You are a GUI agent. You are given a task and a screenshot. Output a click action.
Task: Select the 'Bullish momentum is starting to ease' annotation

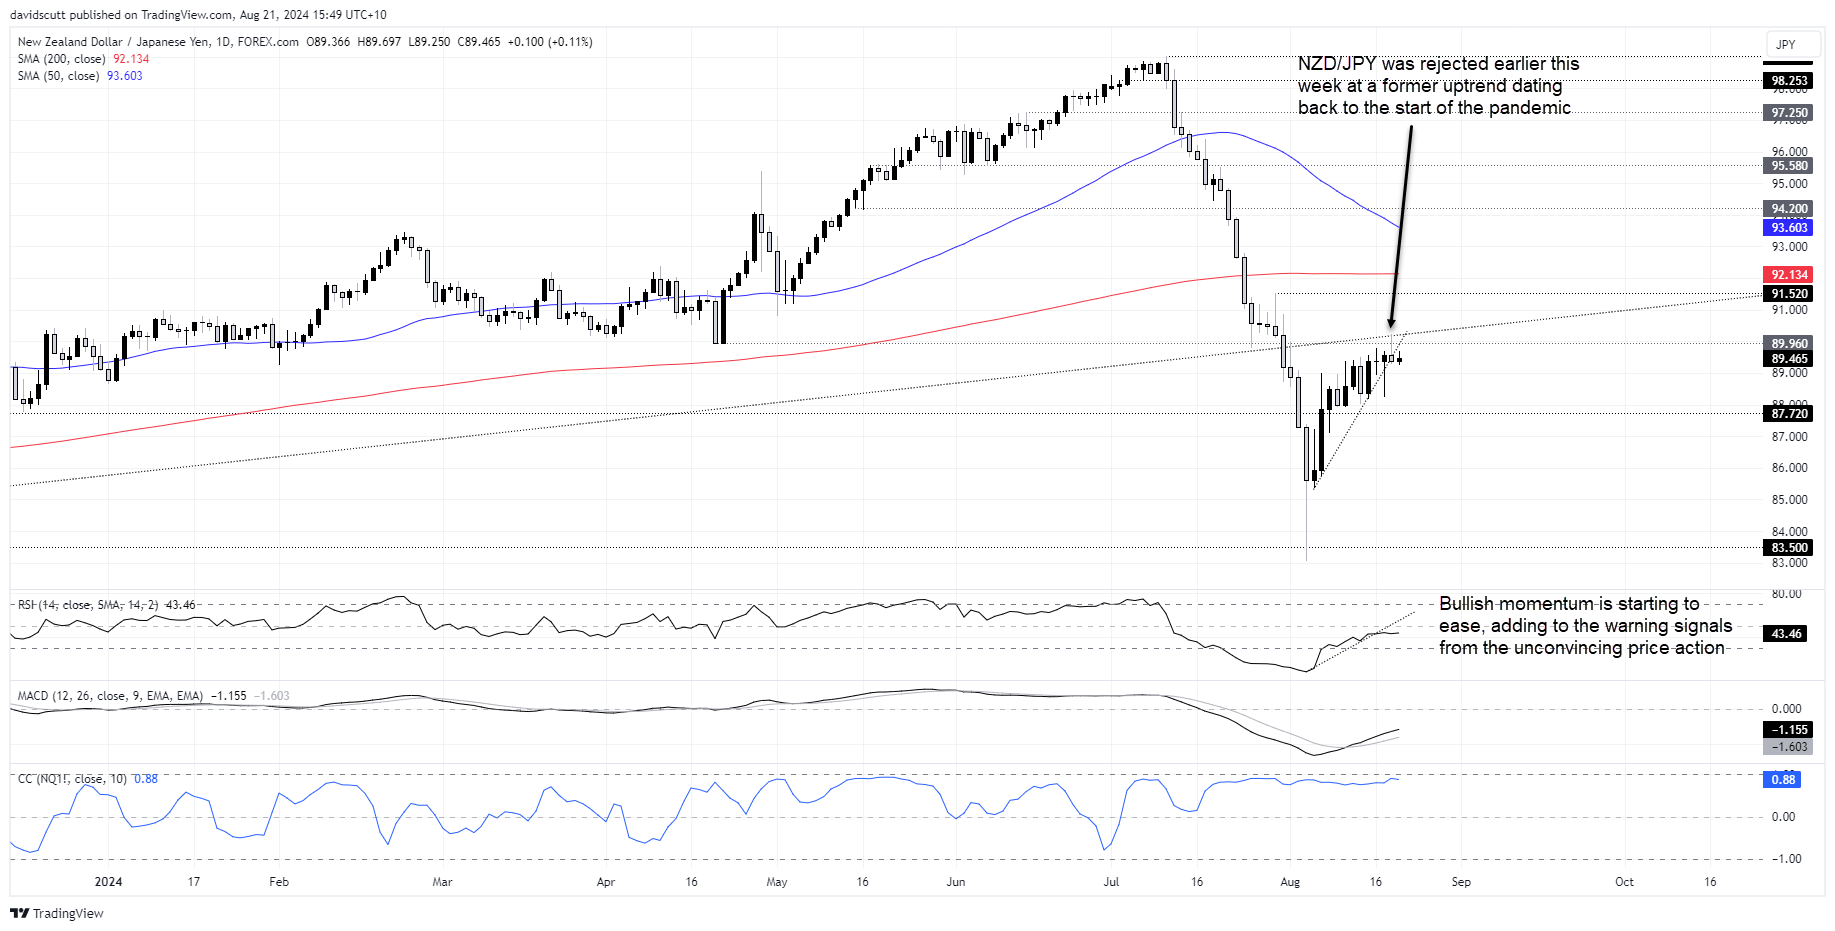click(x=1585, y=626)
